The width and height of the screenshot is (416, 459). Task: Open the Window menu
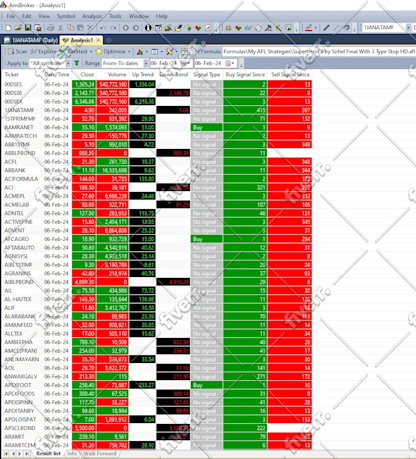[x=139, y=16]
